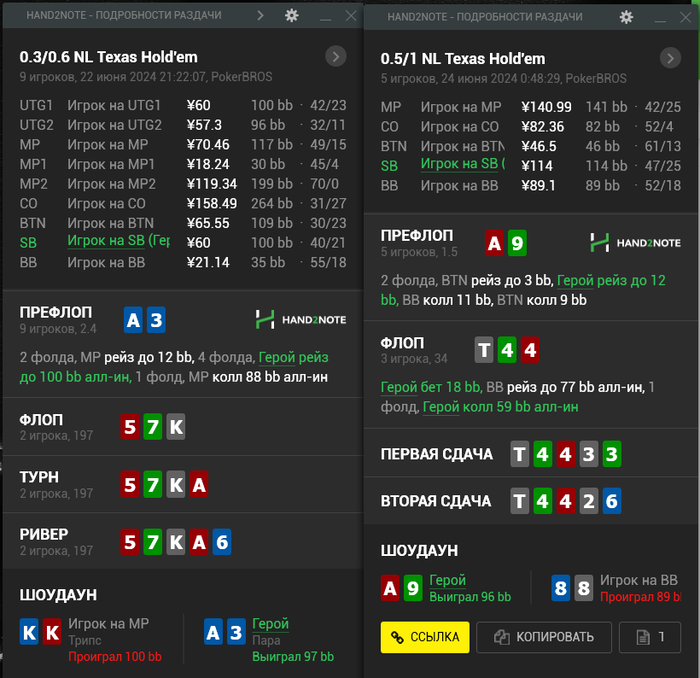Click 'Герой рейз до 12' in right preflop
Screen dimensions: 700x678
point(611,281)
